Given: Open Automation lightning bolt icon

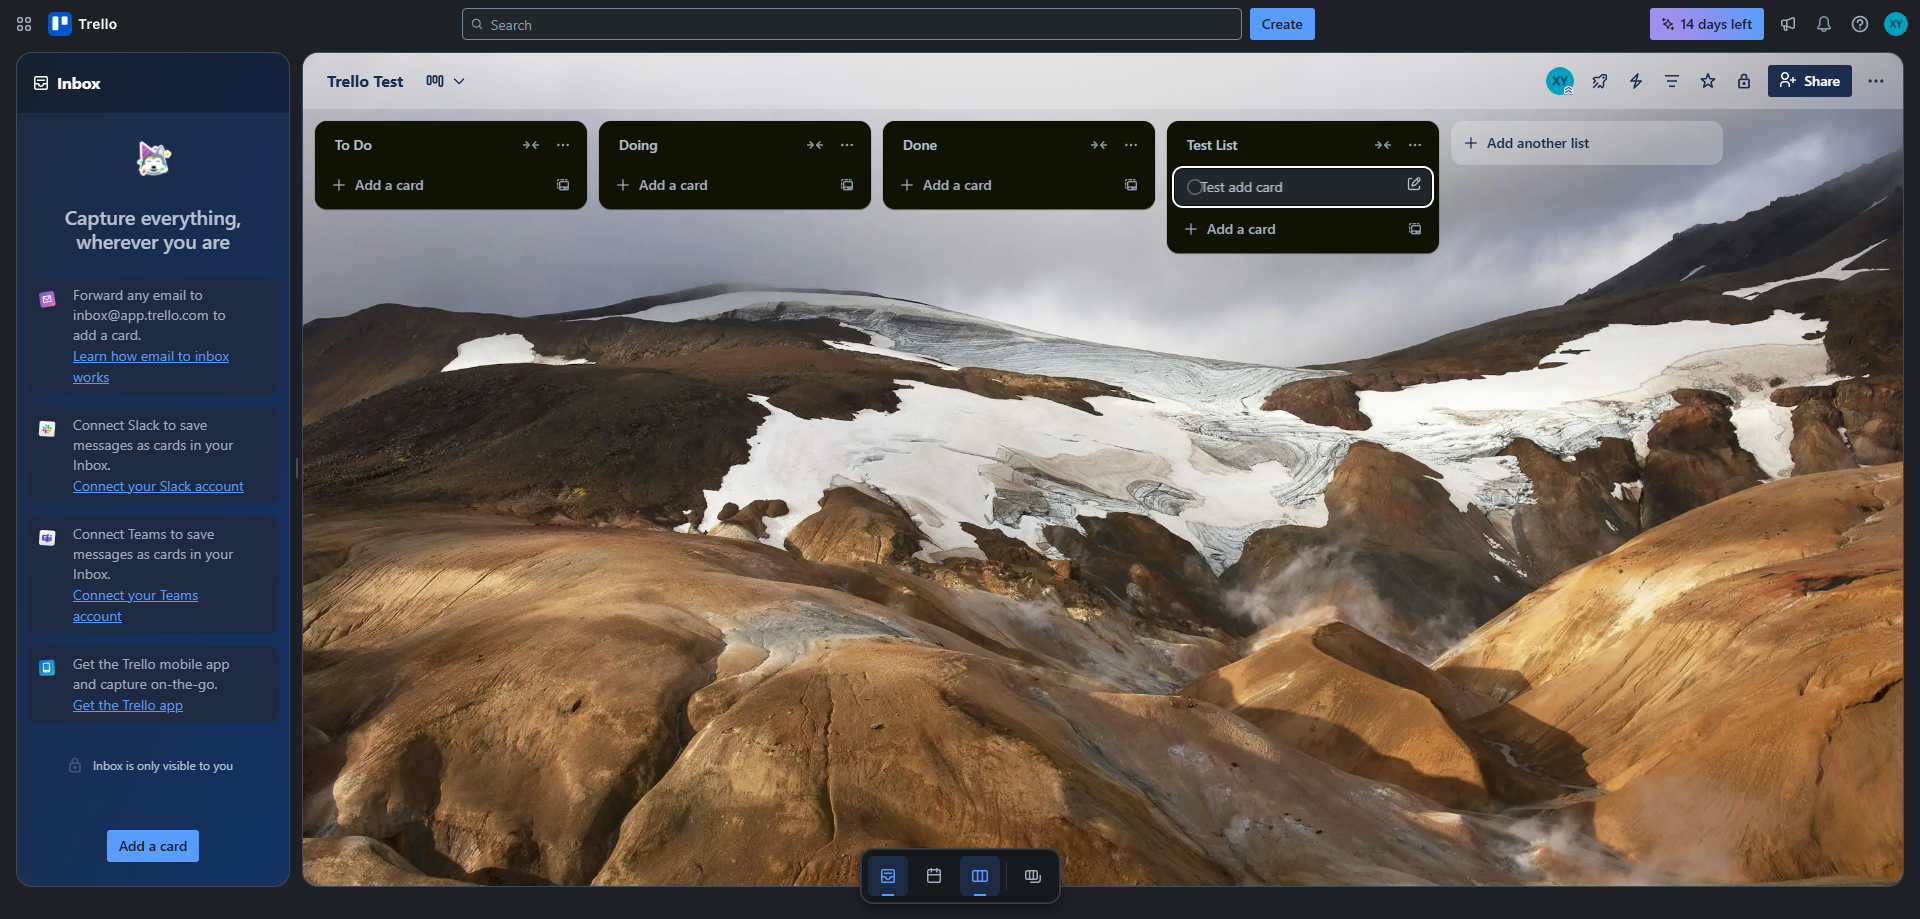Looking at the screenshot, I should [x=1636, y=81].
